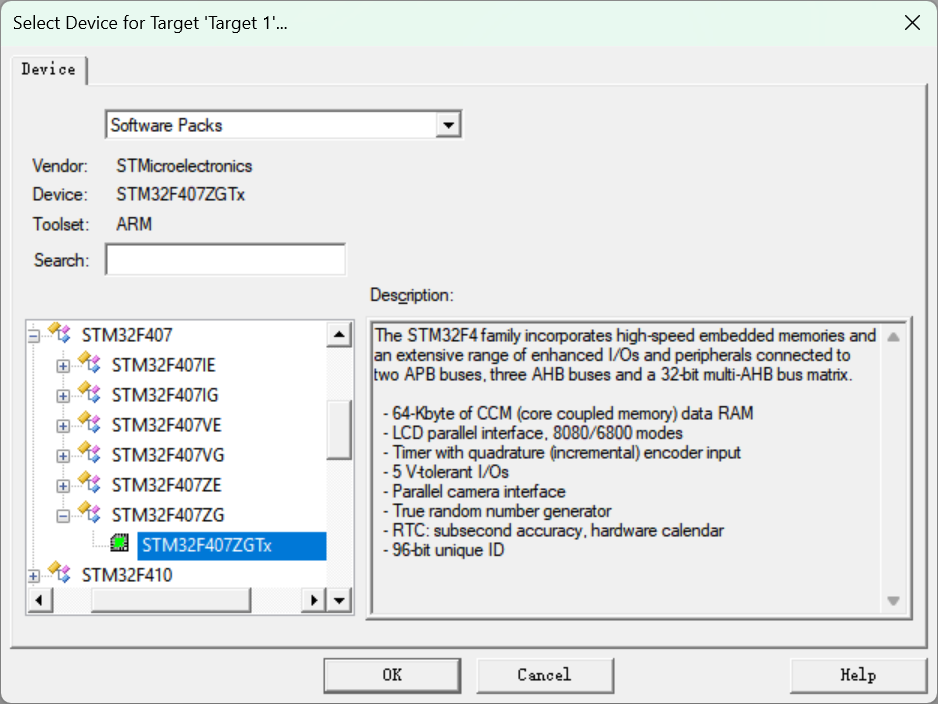
Task: Click the ARM toolset value
Action: click(134, 224)
